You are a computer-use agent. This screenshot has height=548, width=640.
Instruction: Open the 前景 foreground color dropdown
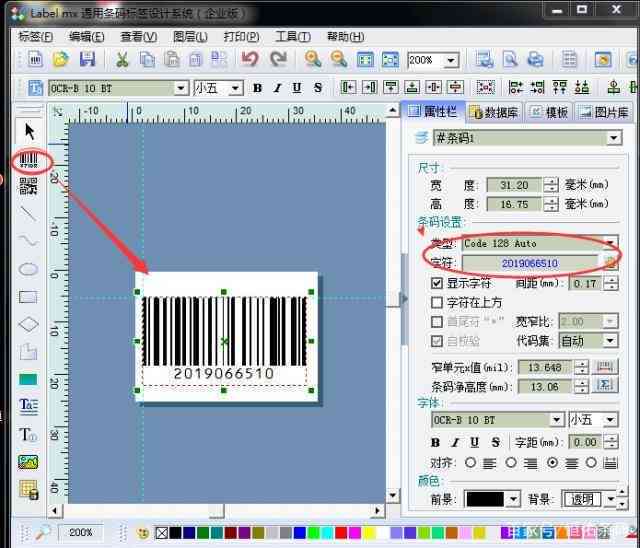tap(513, 499)
